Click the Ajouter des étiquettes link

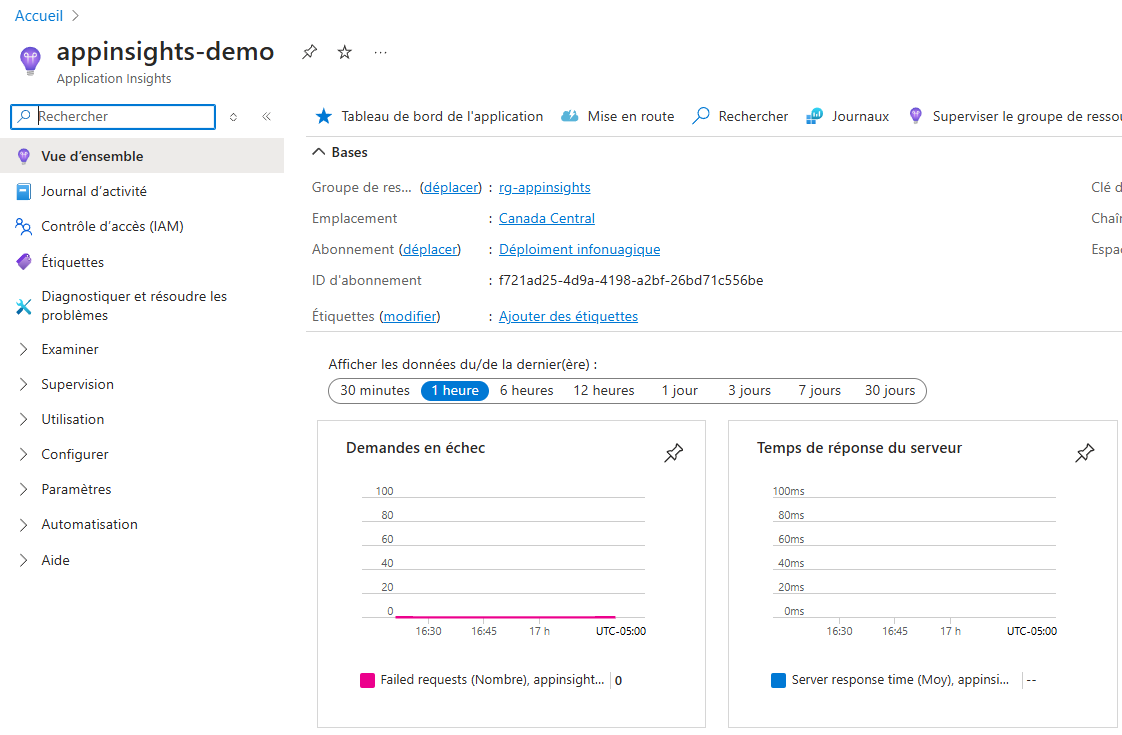click(x=568, y=316)
